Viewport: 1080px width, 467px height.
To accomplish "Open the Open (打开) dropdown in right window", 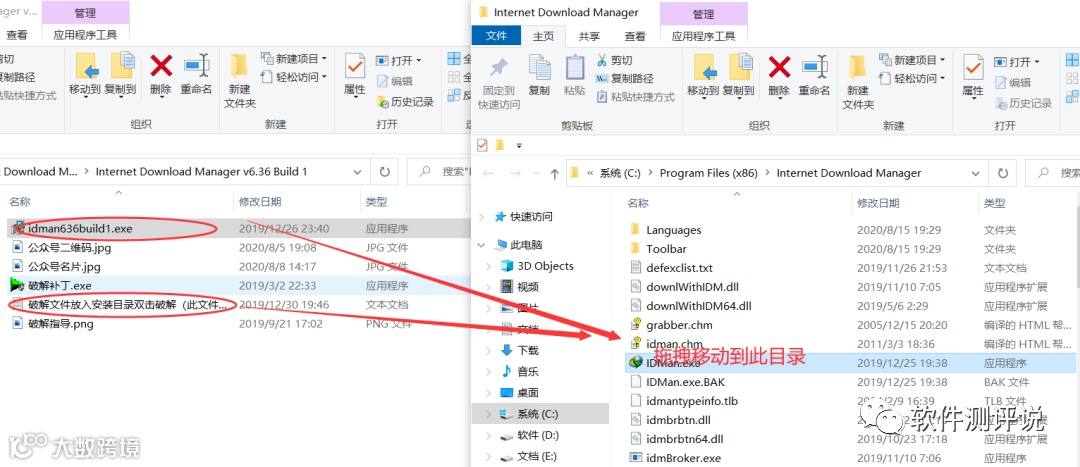I will (1017, 62).
